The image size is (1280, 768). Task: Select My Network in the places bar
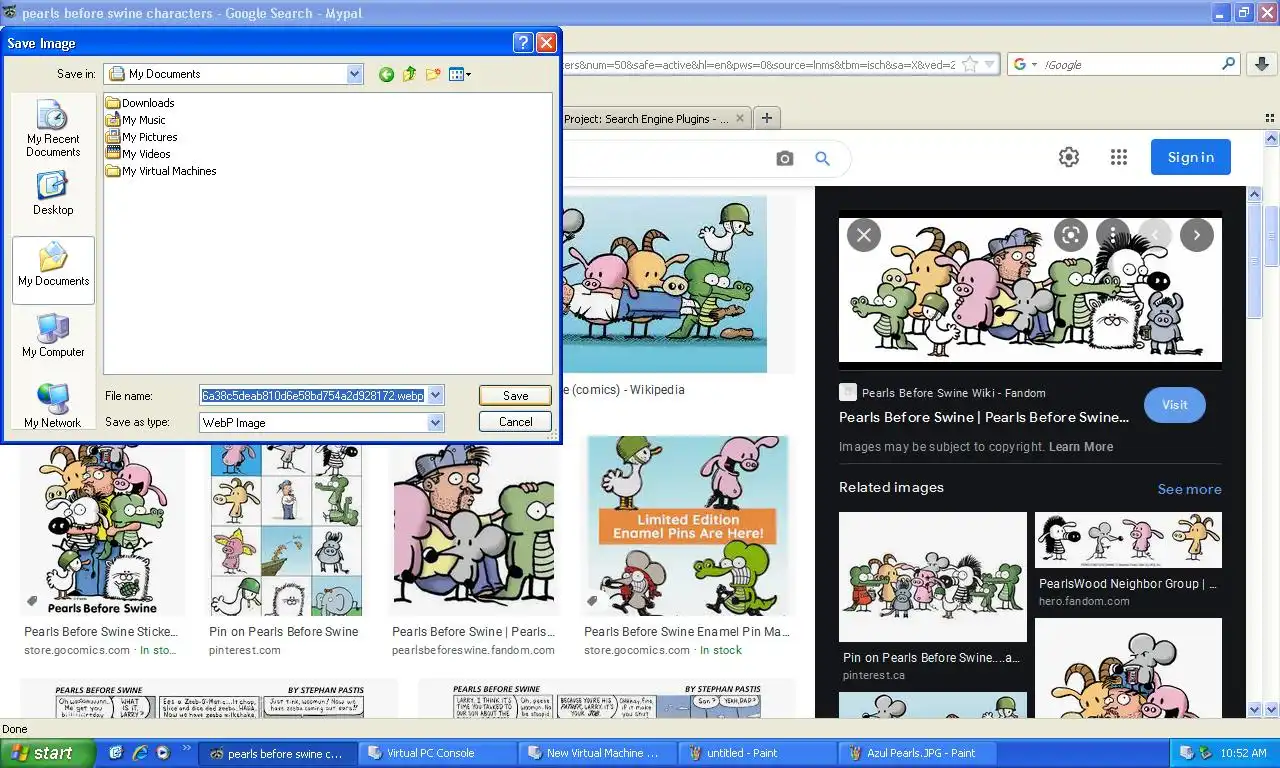pyautogui.click(x=53, y=406)
